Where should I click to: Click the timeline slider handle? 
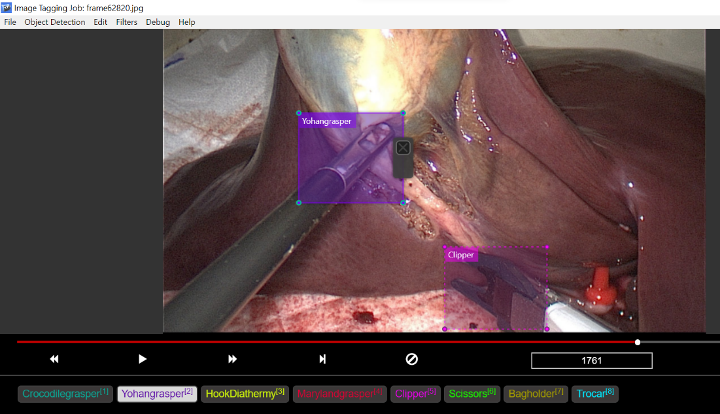(638, 342)
